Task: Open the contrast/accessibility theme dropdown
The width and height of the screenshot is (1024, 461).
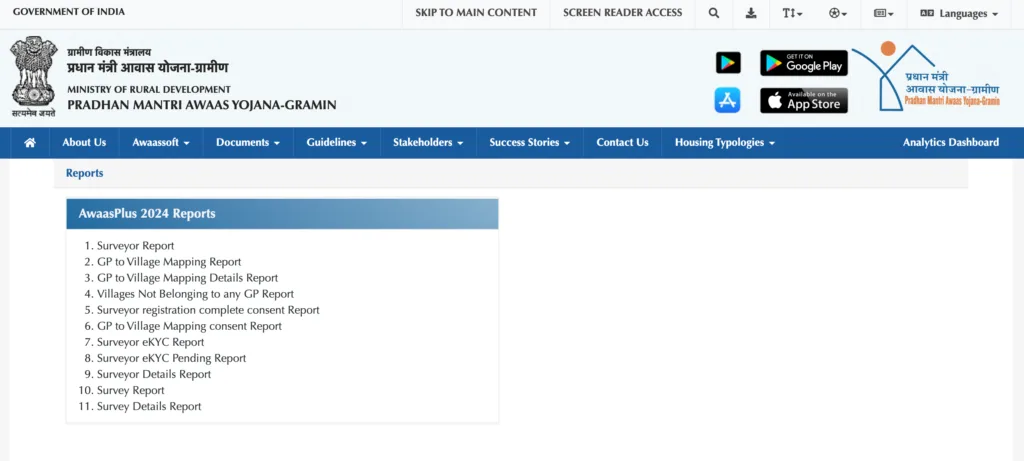Action: [838, 13]
